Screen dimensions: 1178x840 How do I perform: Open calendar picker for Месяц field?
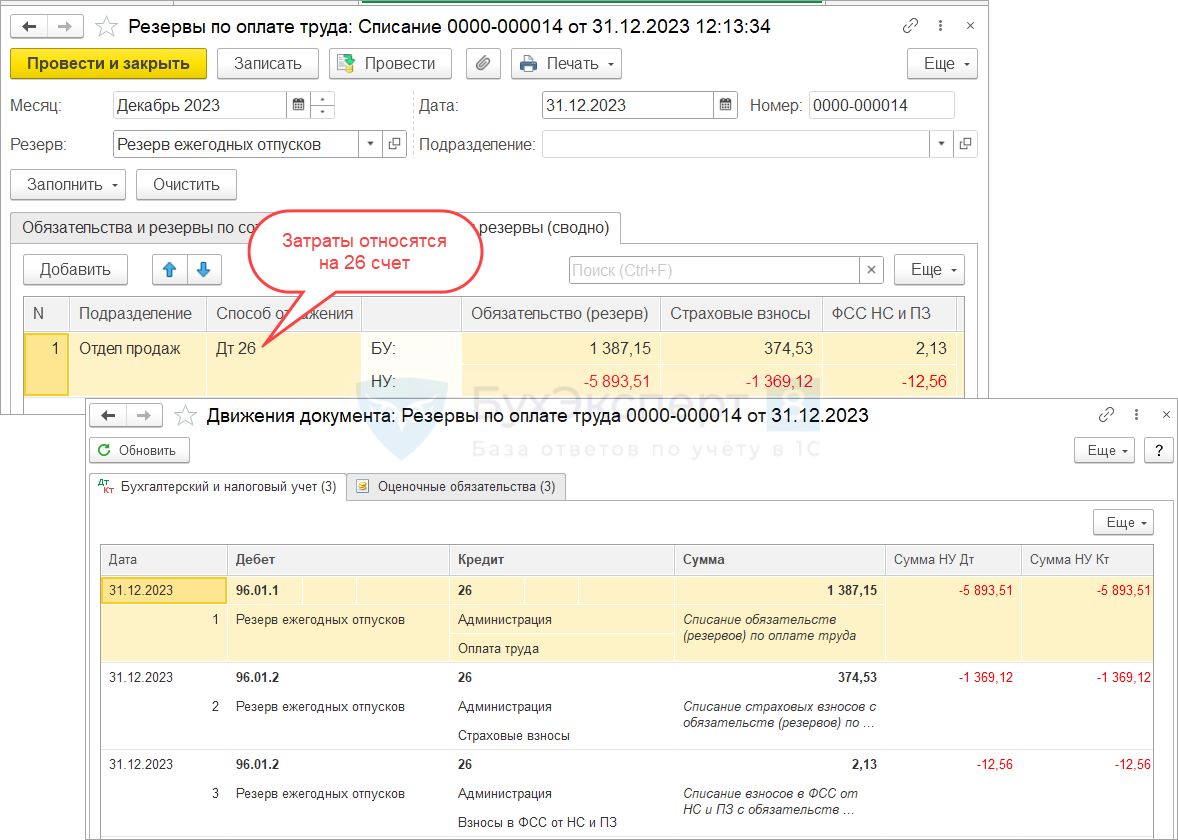[297, 105]
